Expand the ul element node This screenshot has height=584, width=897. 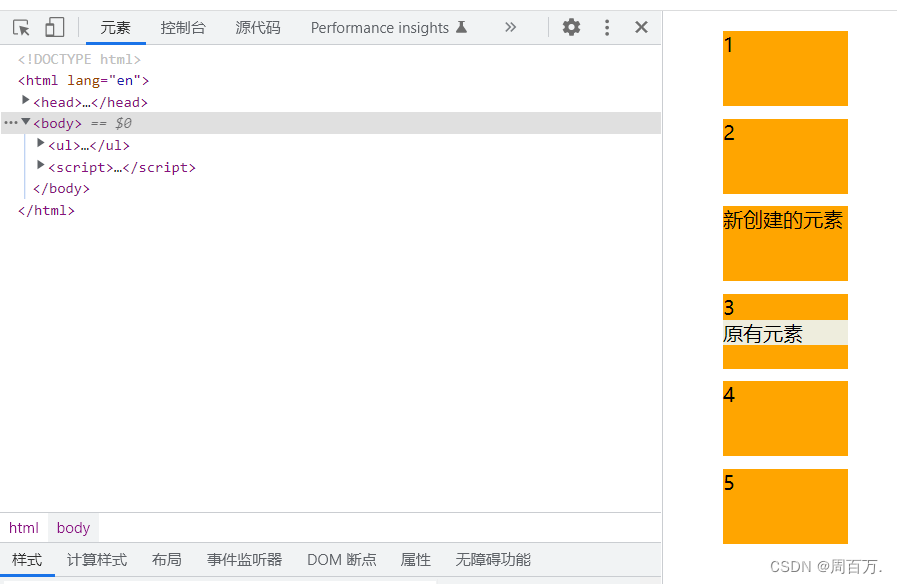pyautogui.click(x=40, y=144)
